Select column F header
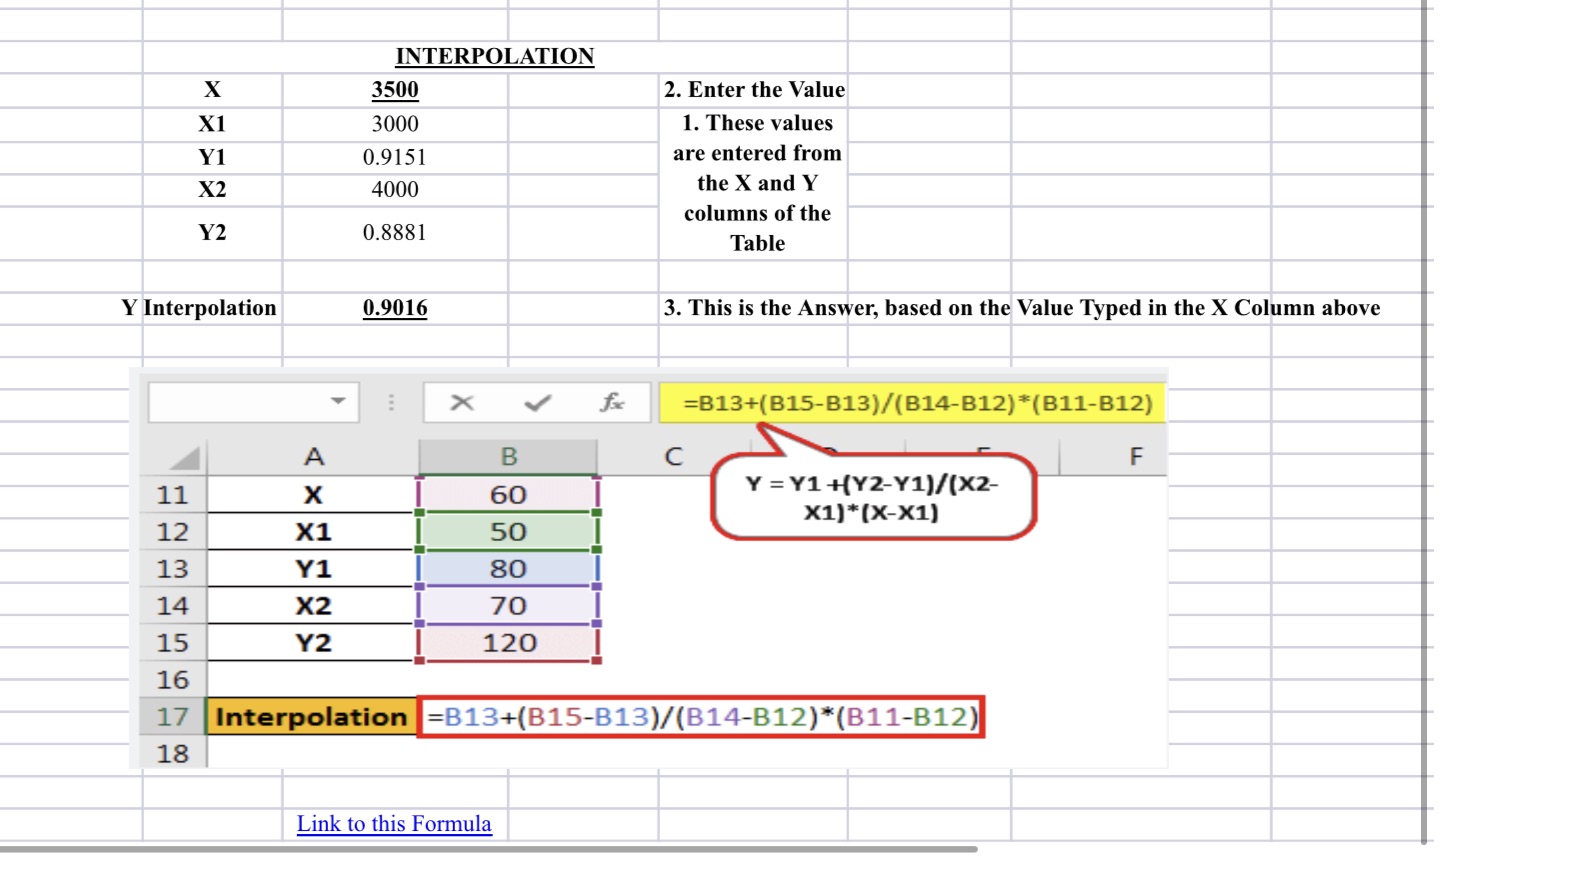Screen dimensions: 1571x872 click(1135, 457)
